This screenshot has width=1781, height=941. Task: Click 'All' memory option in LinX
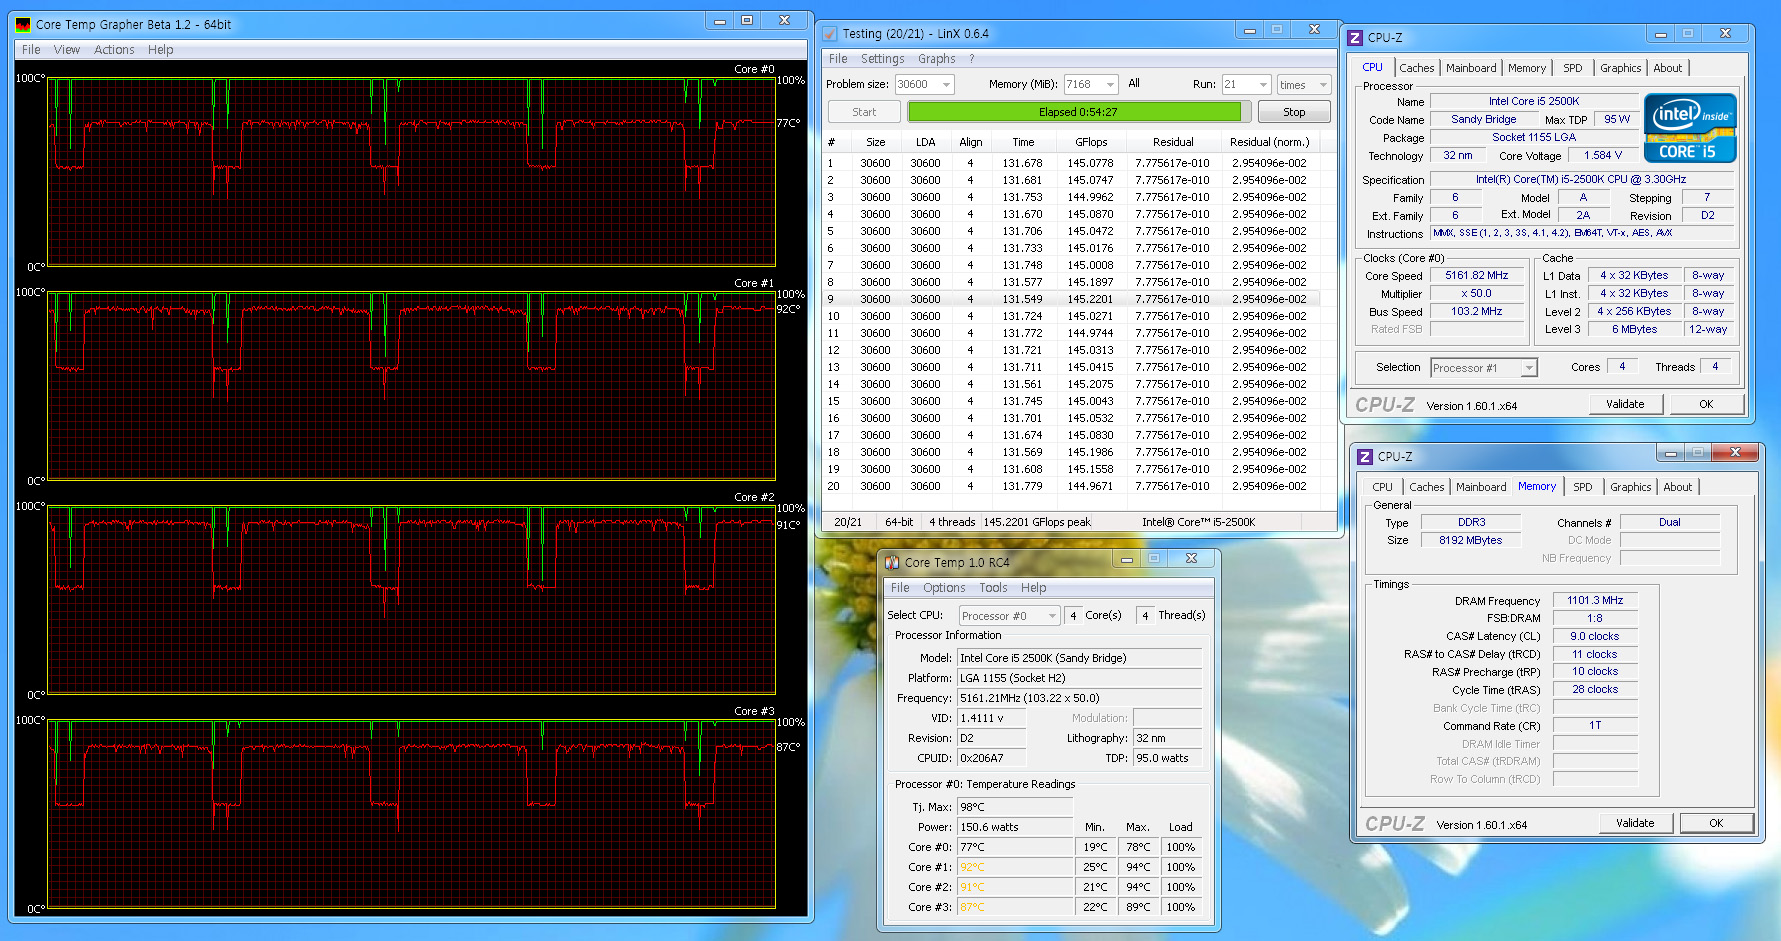point(1134,84)
